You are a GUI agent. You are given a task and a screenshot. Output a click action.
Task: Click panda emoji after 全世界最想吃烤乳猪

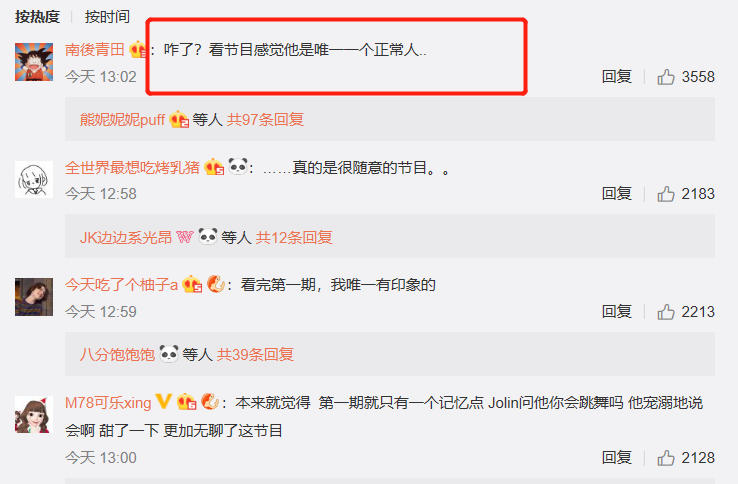238,166
